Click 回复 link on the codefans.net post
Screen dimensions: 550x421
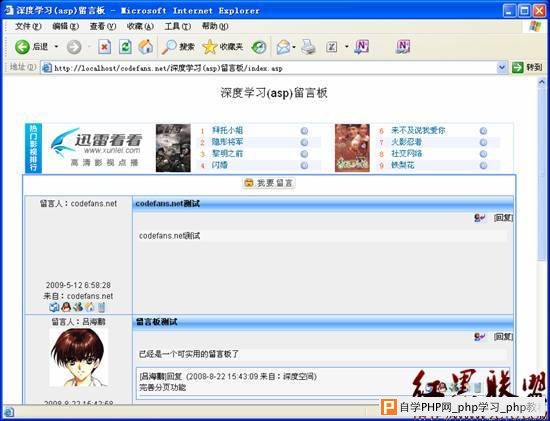[x=503, y=218]
